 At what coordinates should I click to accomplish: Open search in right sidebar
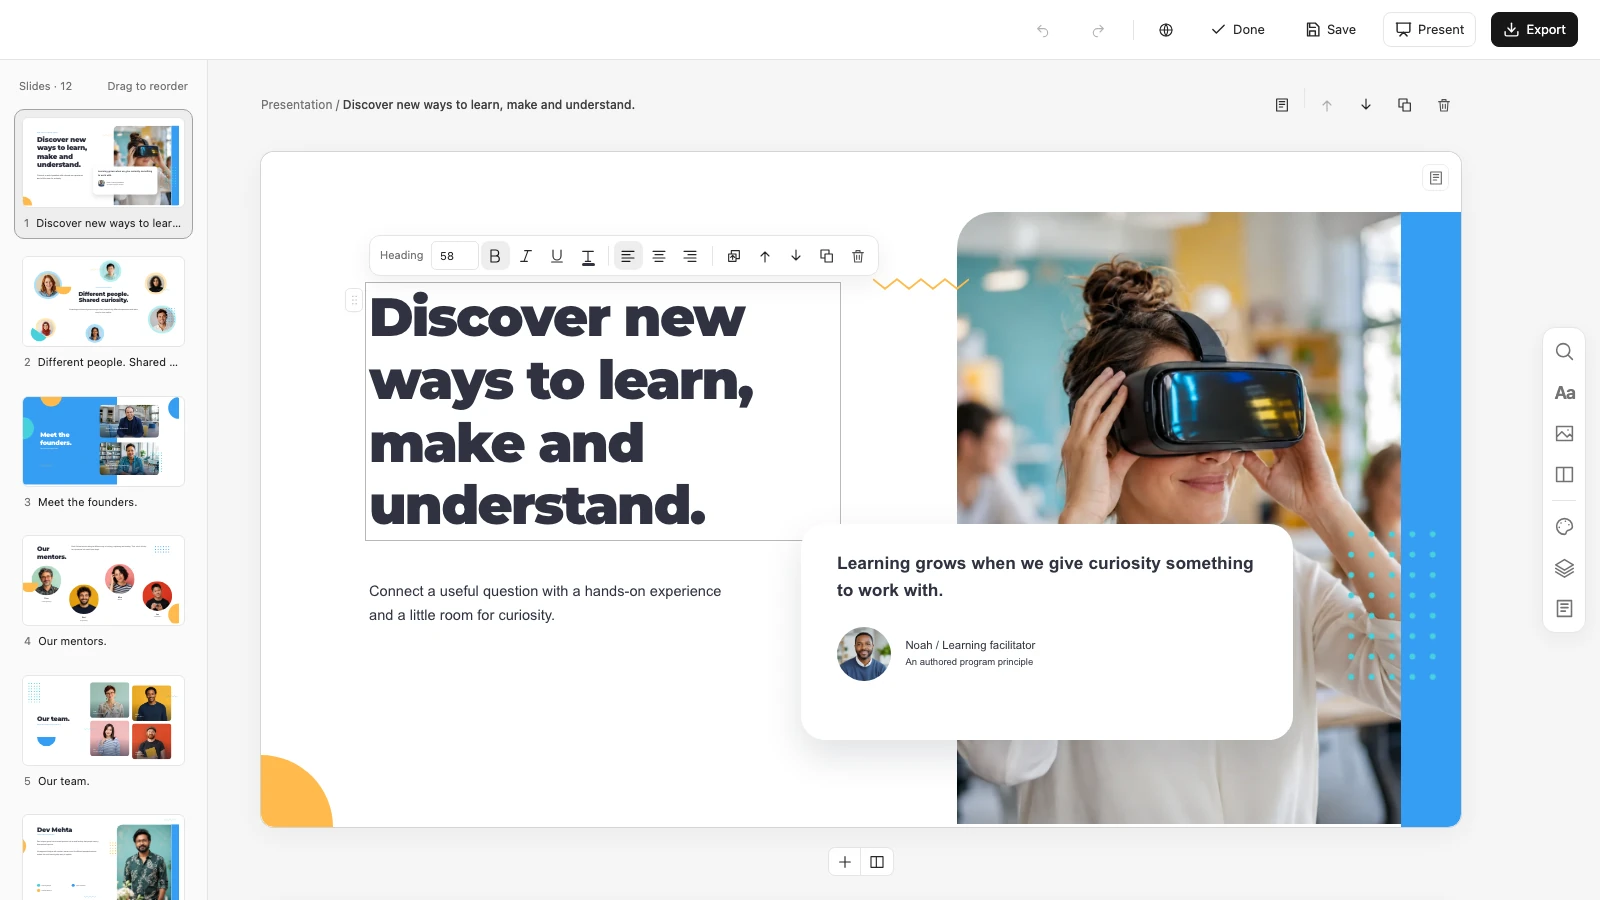point(1565,352)
